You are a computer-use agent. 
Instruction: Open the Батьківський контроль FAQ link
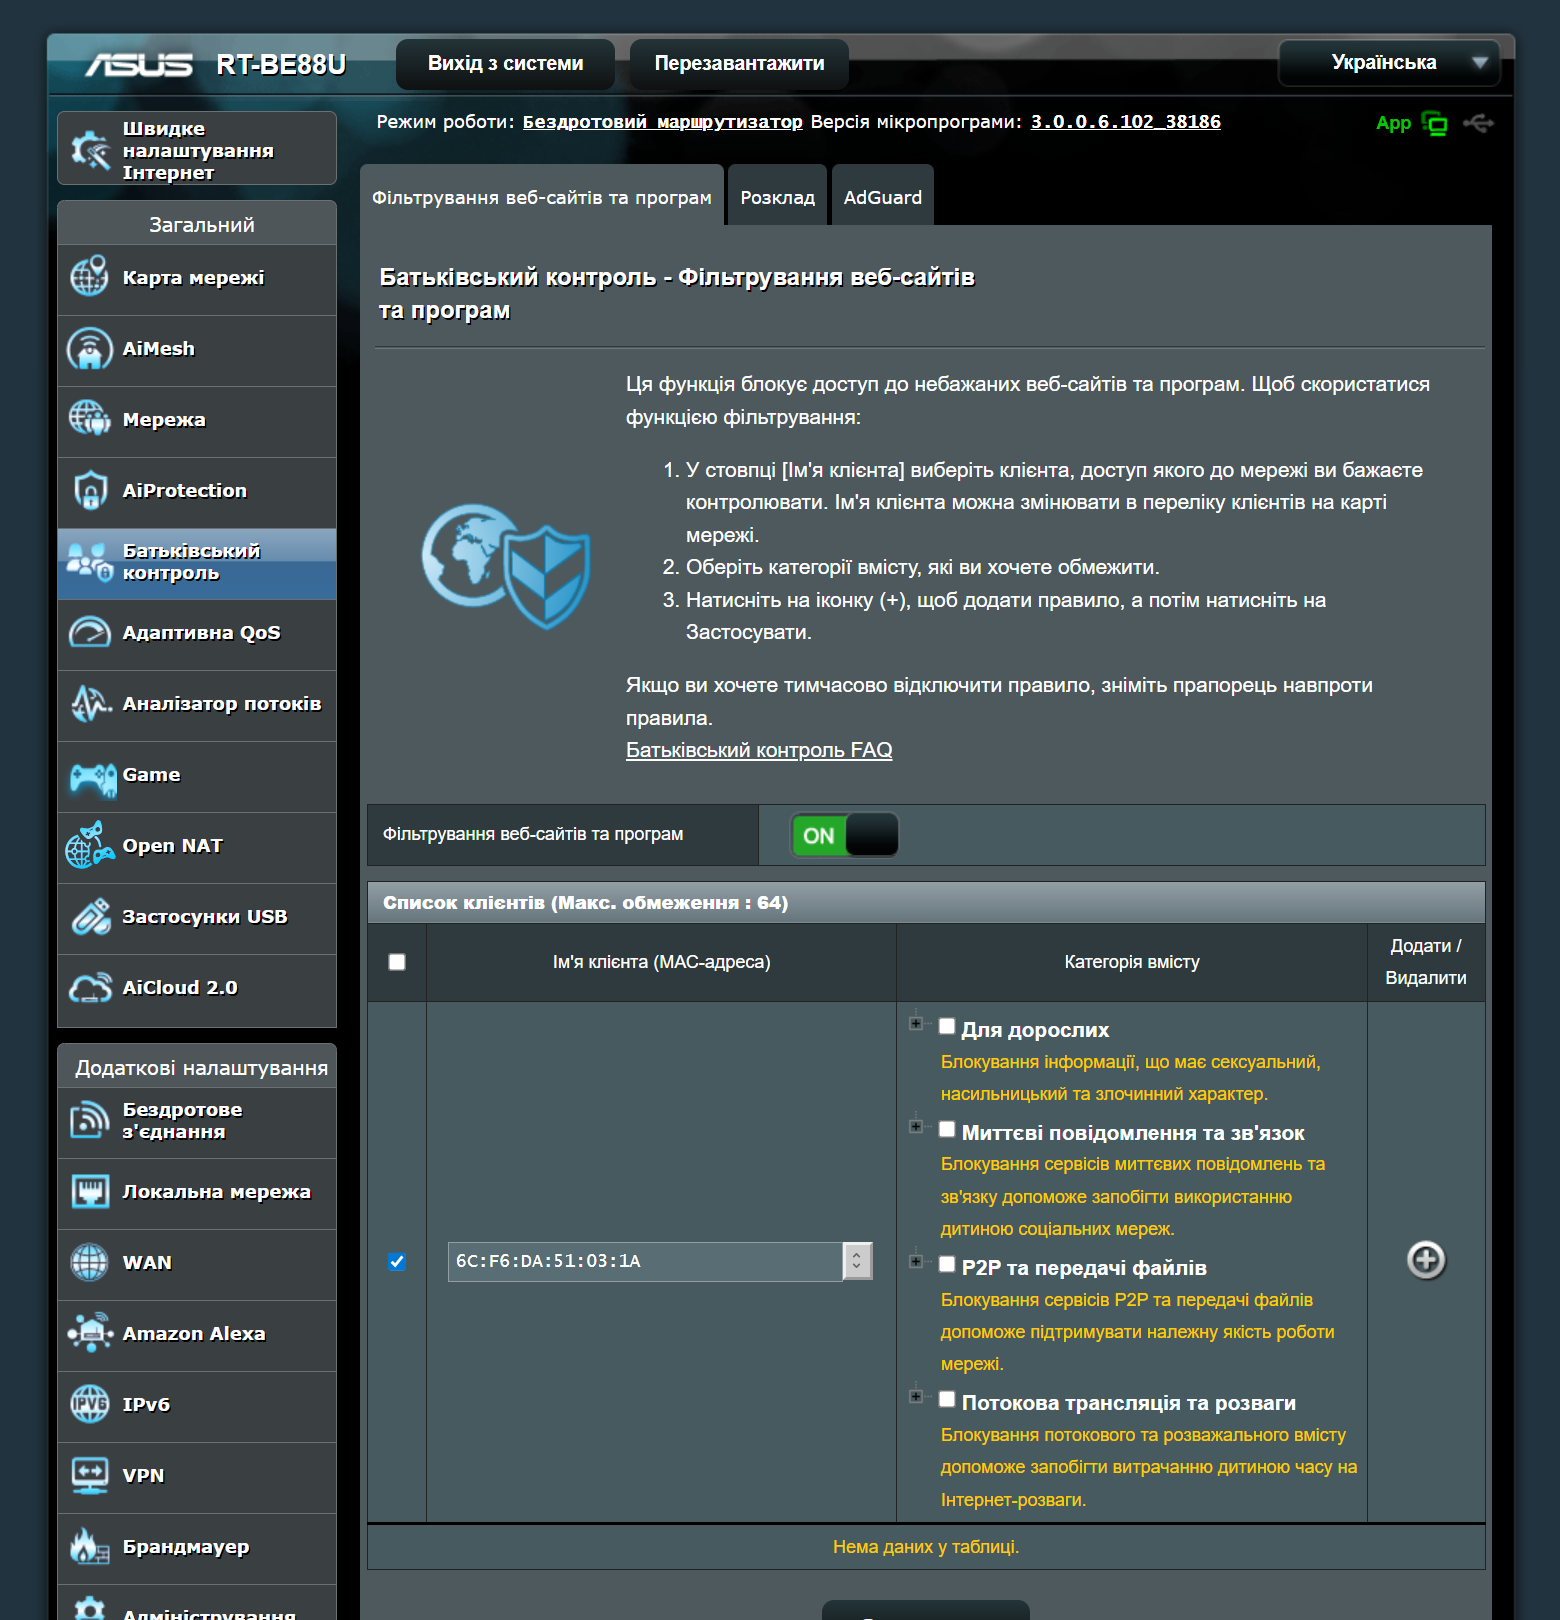759,750
